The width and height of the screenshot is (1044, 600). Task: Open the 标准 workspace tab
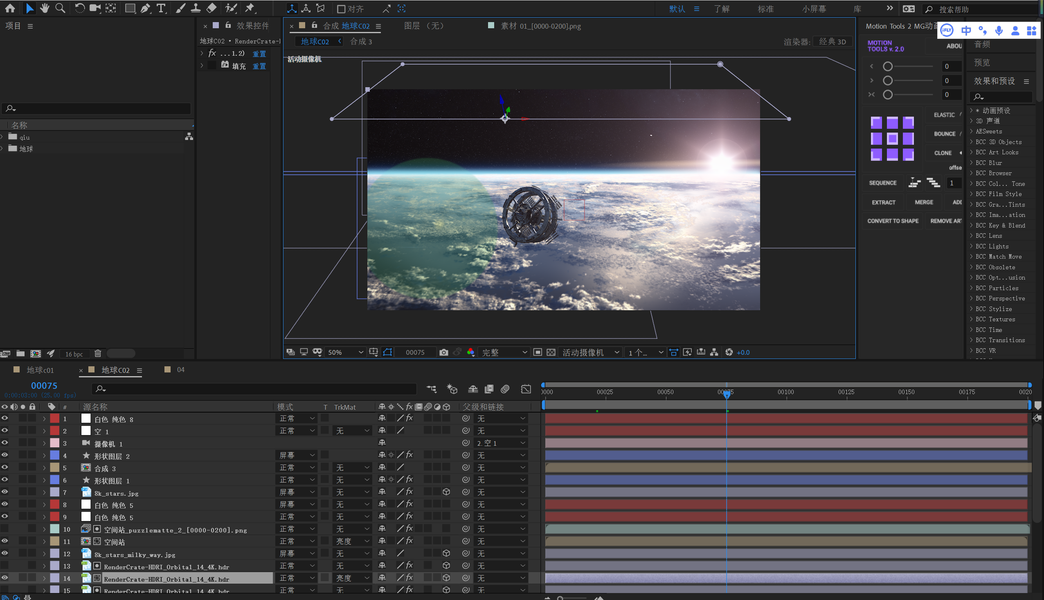[765, 9]
